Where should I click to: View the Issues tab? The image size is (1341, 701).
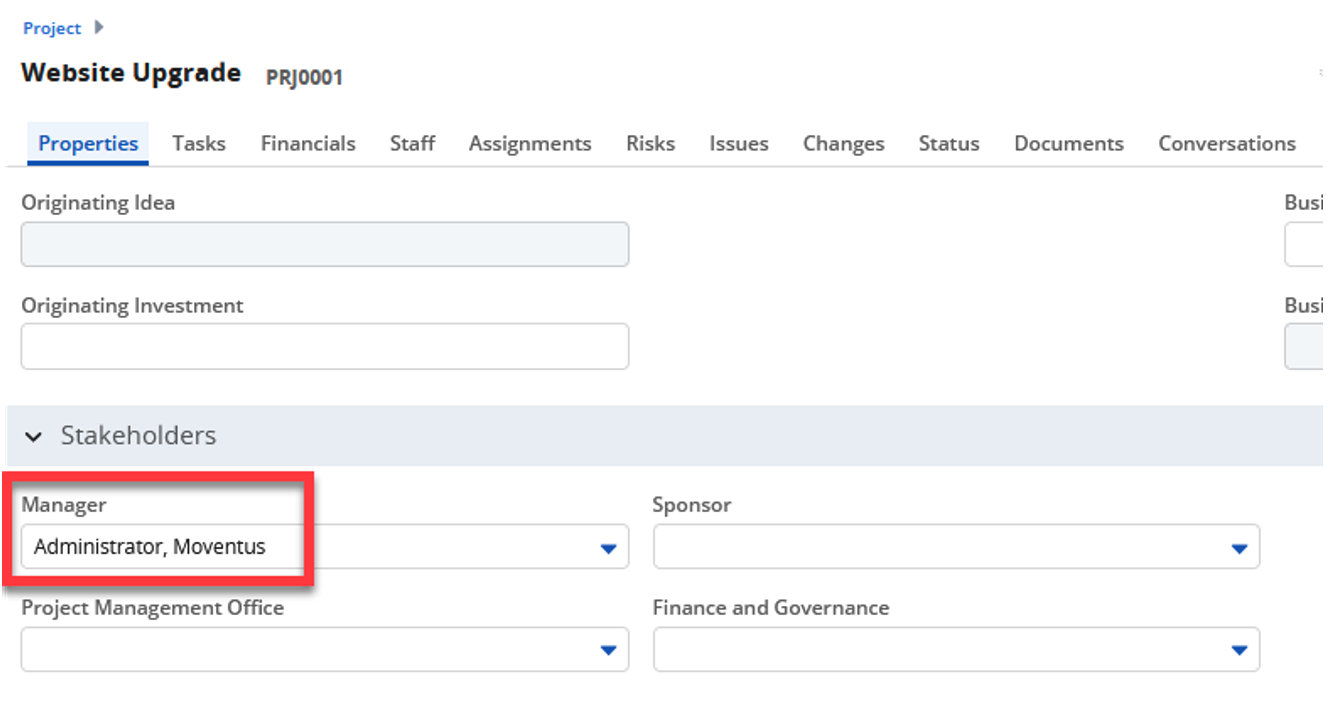tap(739, 143)
